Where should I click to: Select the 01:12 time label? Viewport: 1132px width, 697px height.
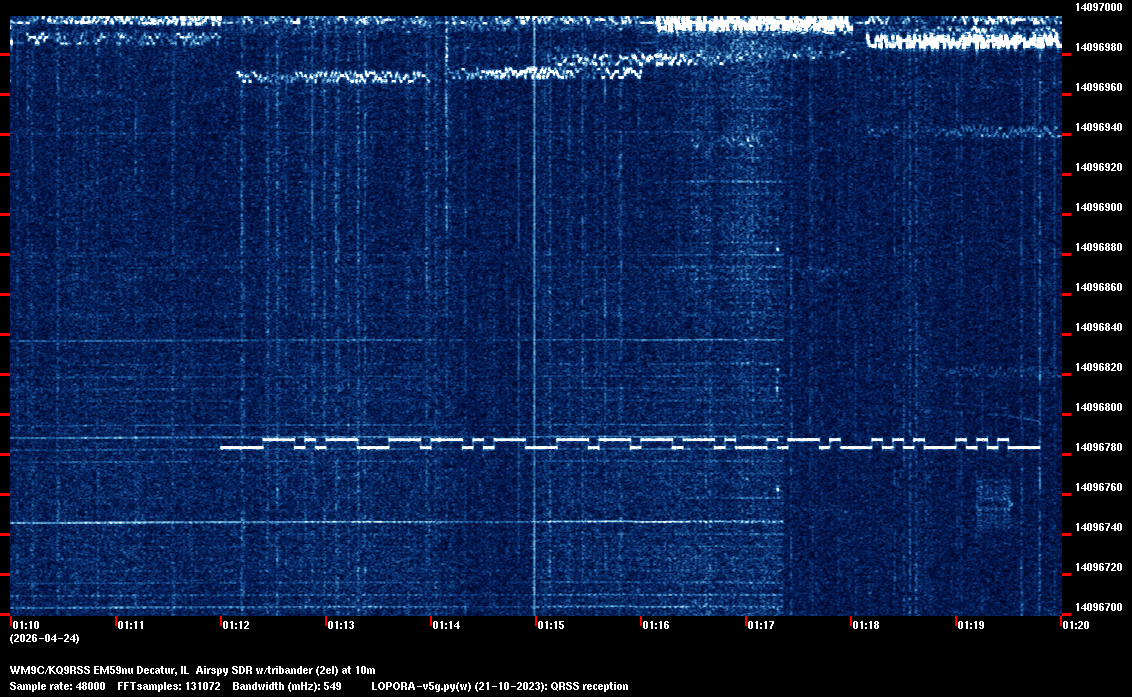(x=236, y=625)
